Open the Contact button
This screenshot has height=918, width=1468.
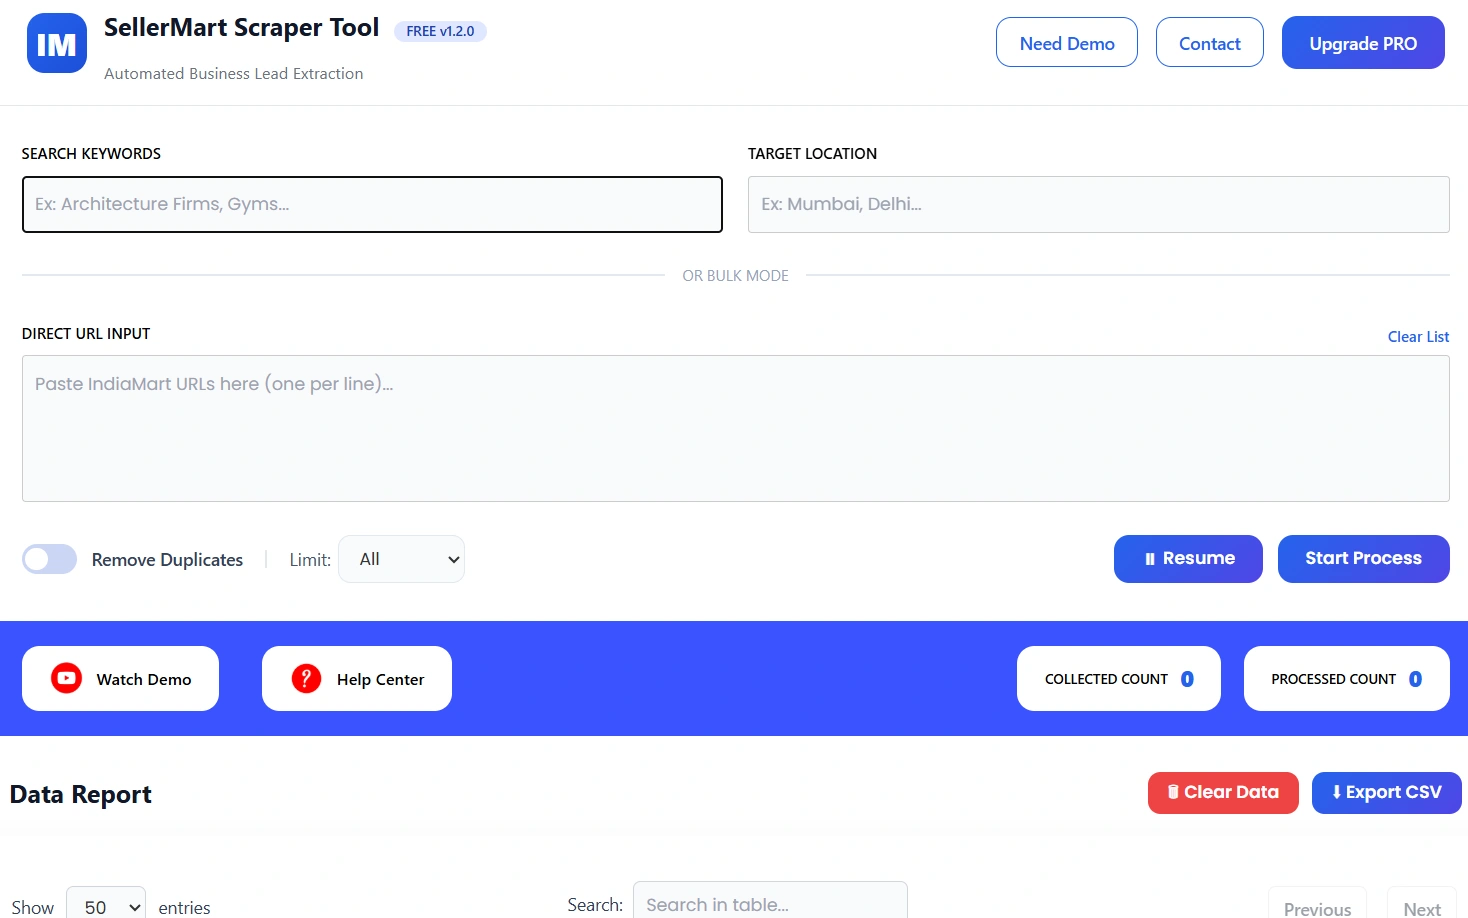[1210, 42]
